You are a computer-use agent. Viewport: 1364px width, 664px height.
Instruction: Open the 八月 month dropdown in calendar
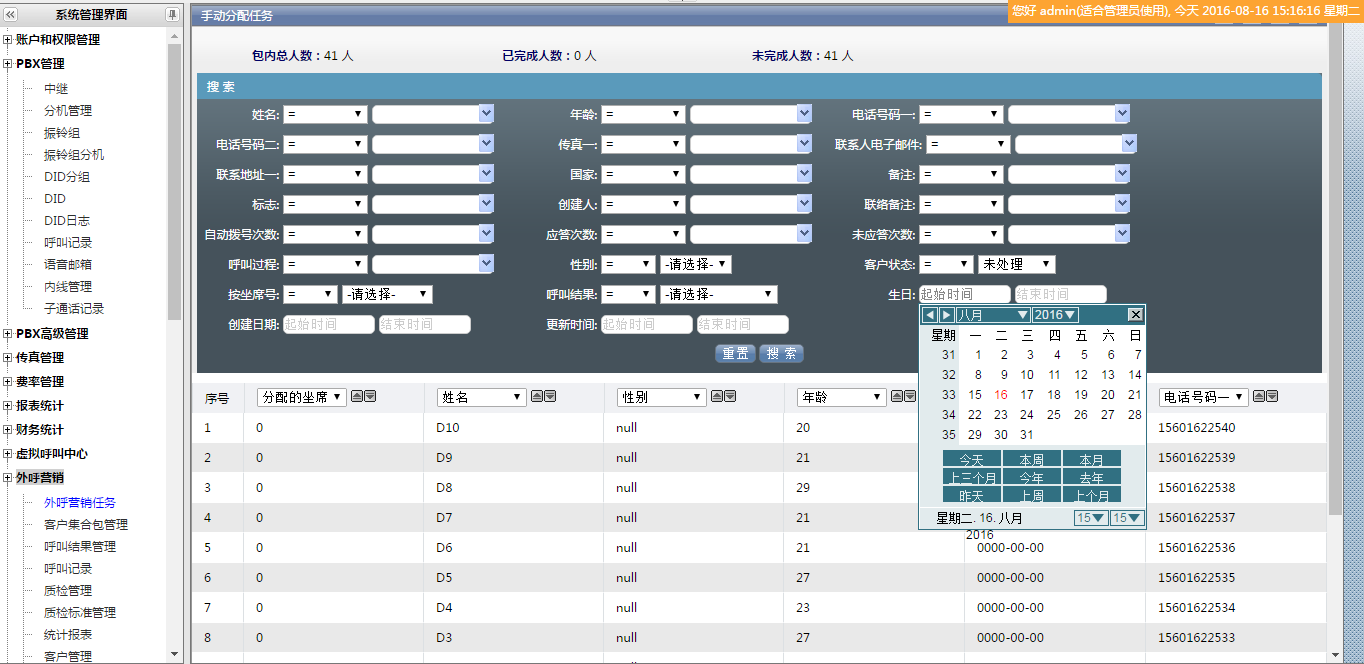point(992,315)
